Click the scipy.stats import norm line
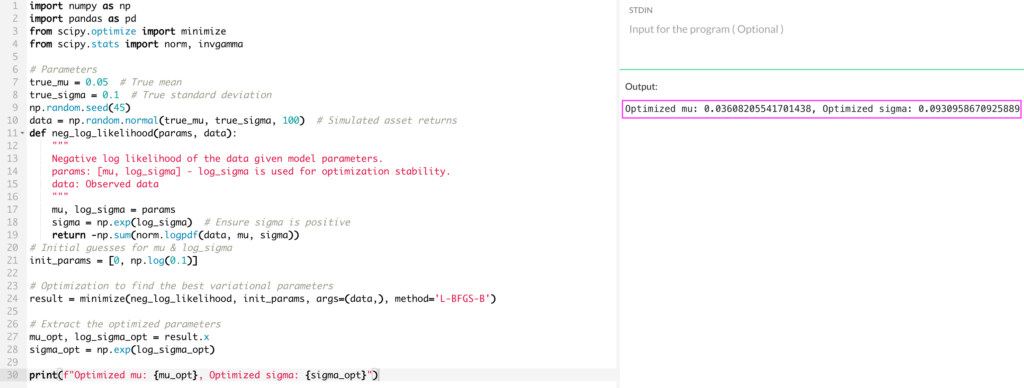Viewport: 1024px width, 388px height. [x=136, y=44]
